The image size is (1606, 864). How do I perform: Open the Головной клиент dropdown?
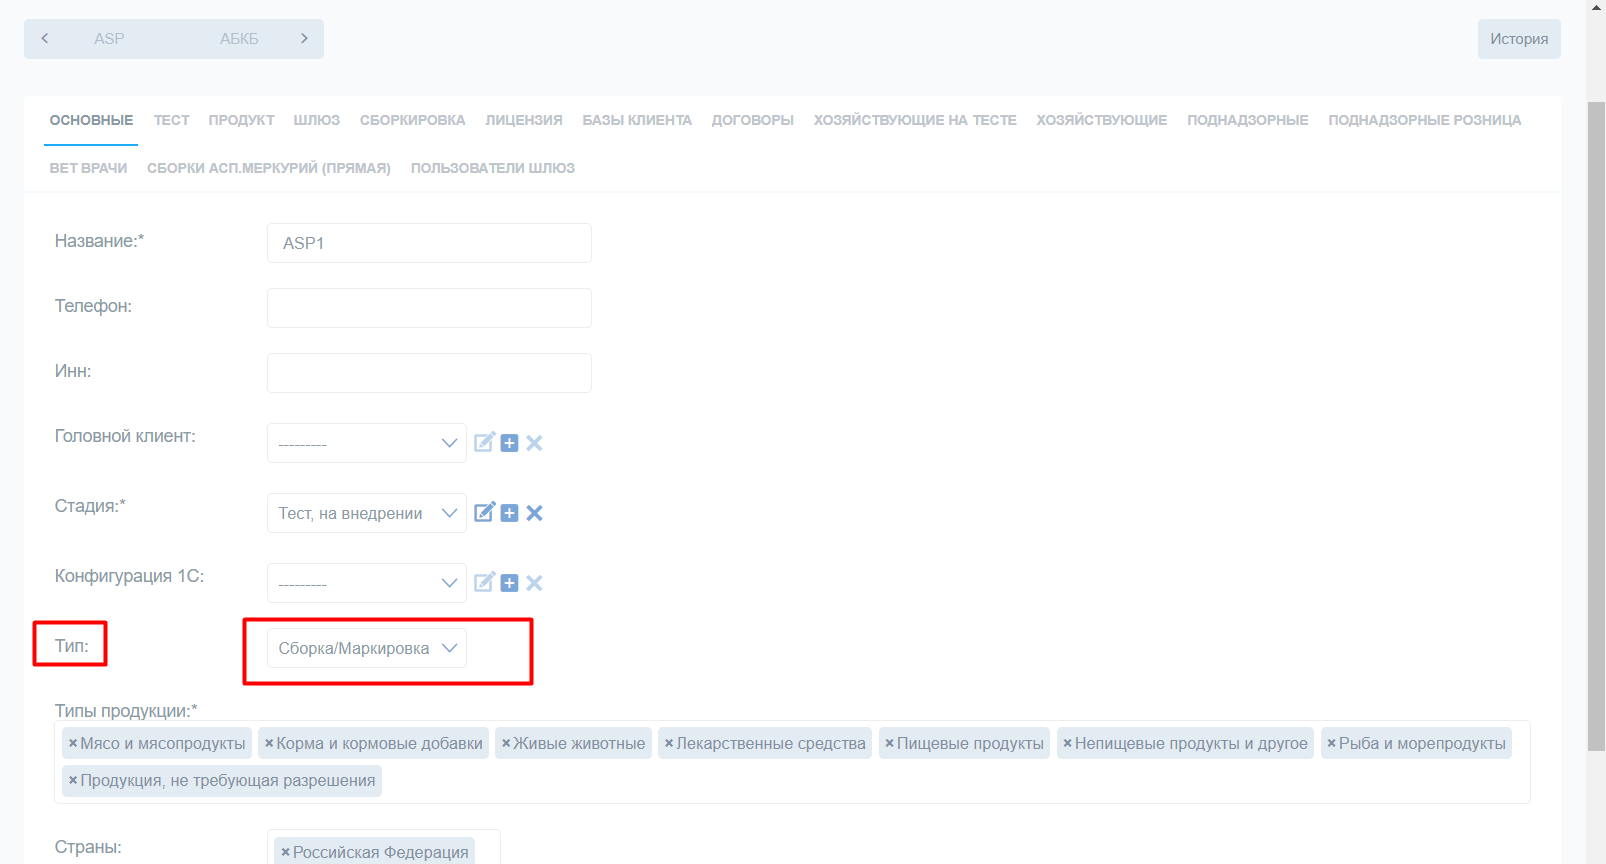[x=366, y=443]
